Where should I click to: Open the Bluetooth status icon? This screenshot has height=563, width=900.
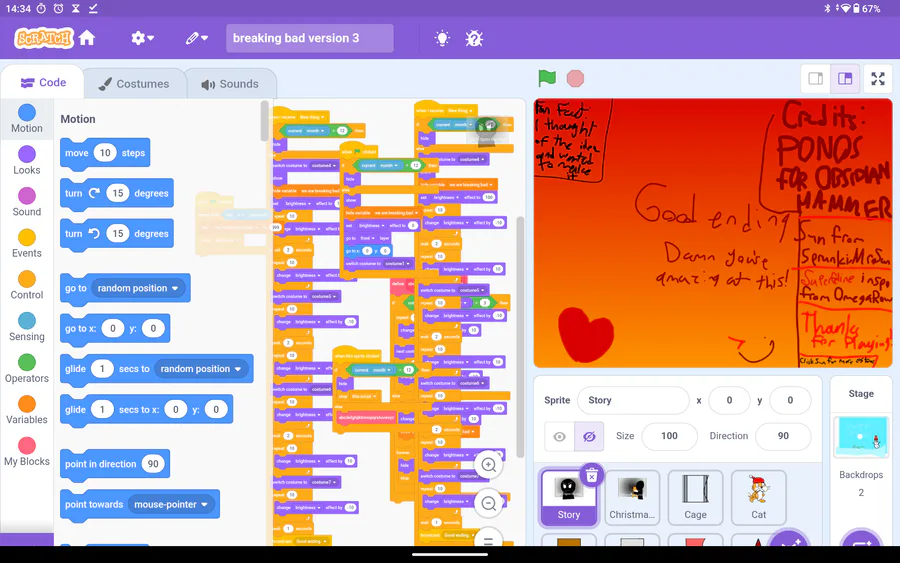point(827,9)
